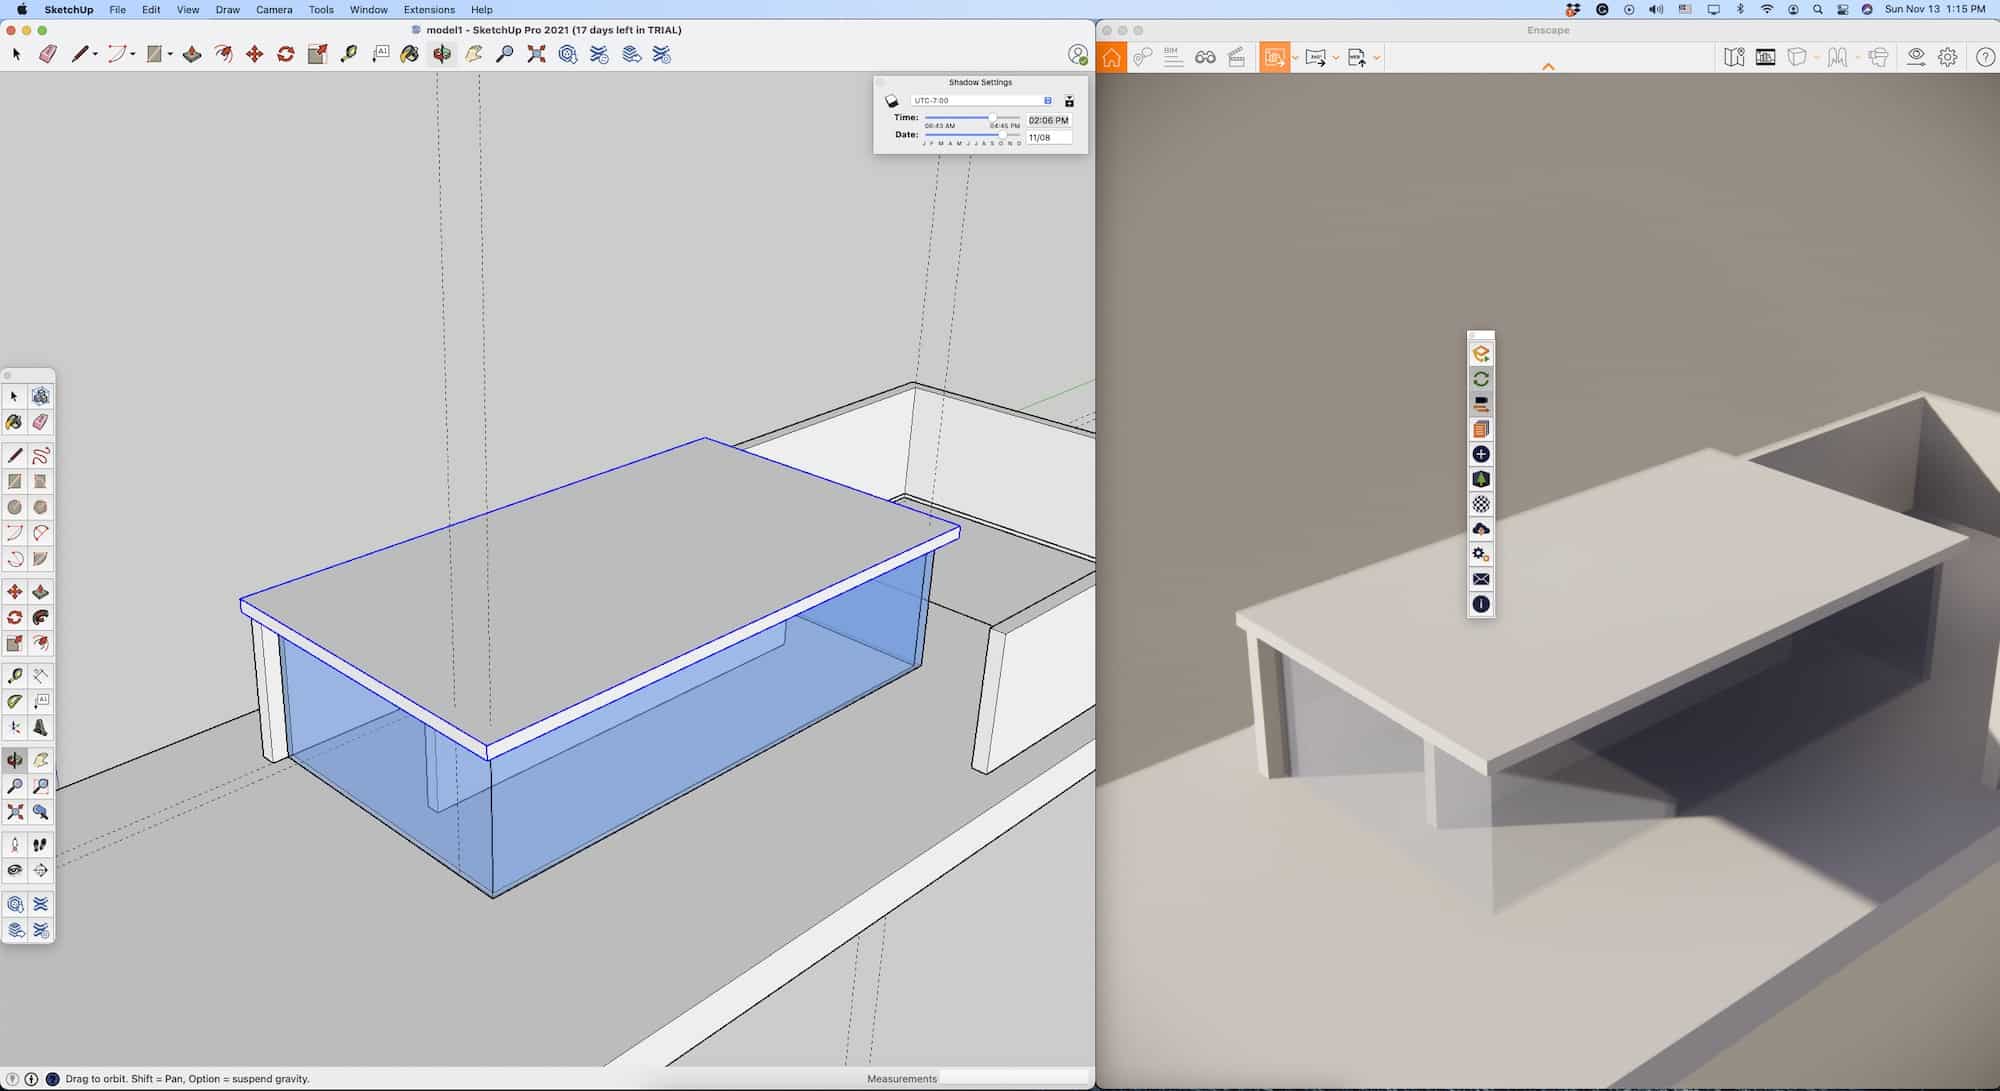This screenshot has height=1091, width=2000.
Task: Open the BIM info panel in Enscape
Action: click(x=1174, y=57)
